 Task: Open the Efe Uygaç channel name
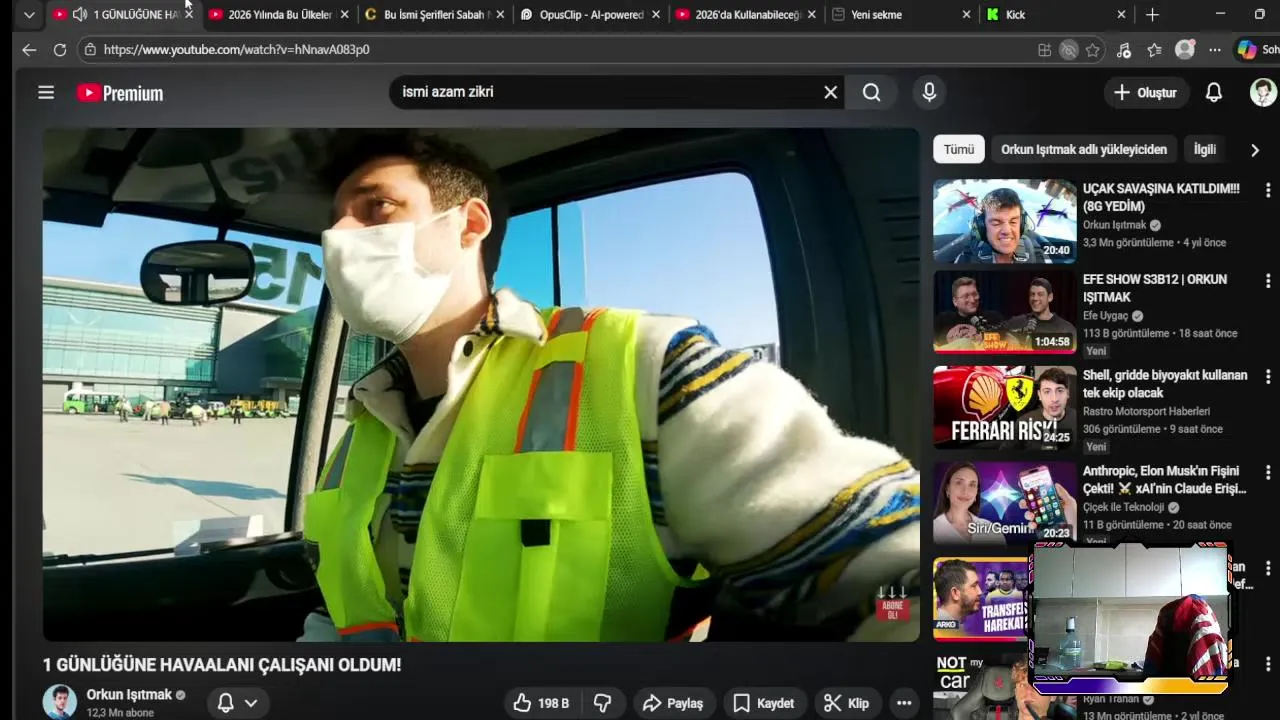pos(1105,316)
